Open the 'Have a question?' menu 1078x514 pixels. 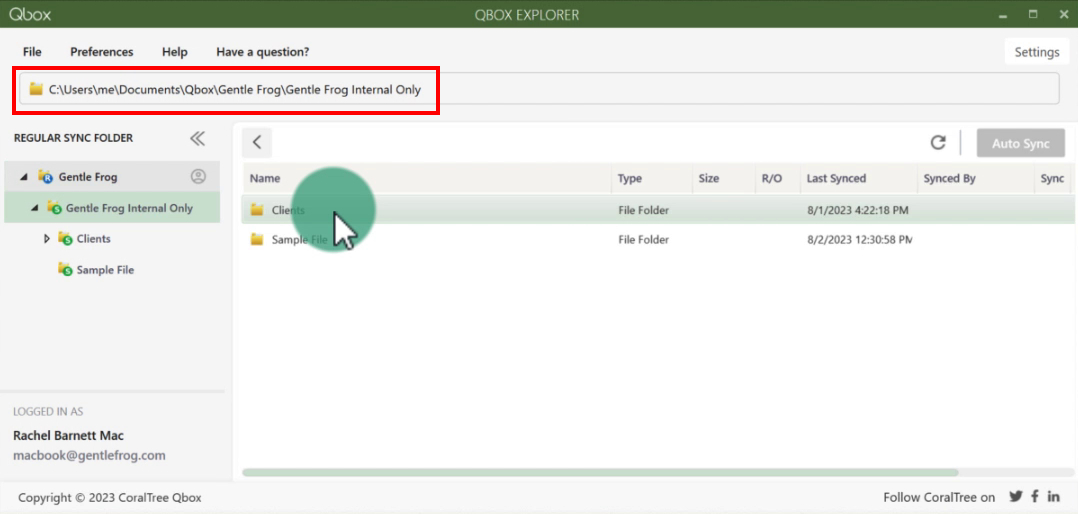(263, 52)
